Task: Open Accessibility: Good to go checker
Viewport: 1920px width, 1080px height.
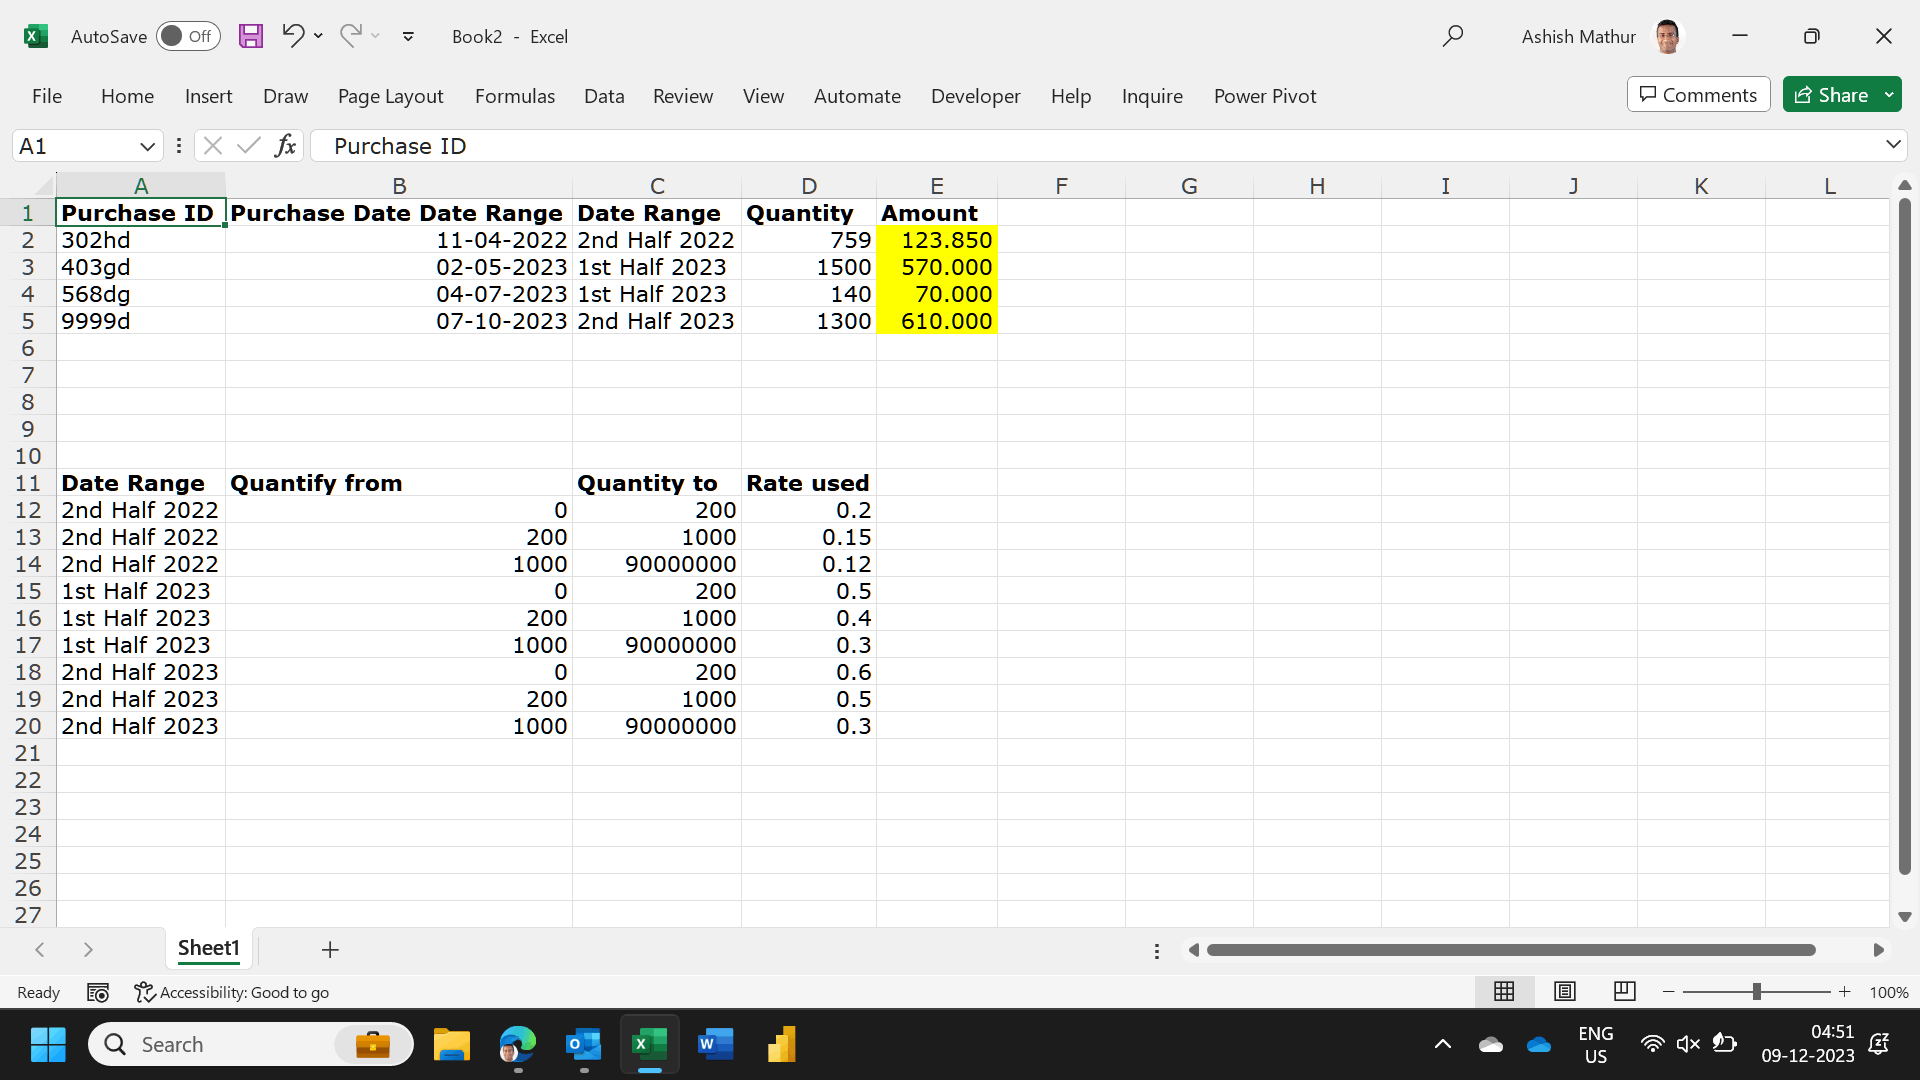Action: (232, 992)
